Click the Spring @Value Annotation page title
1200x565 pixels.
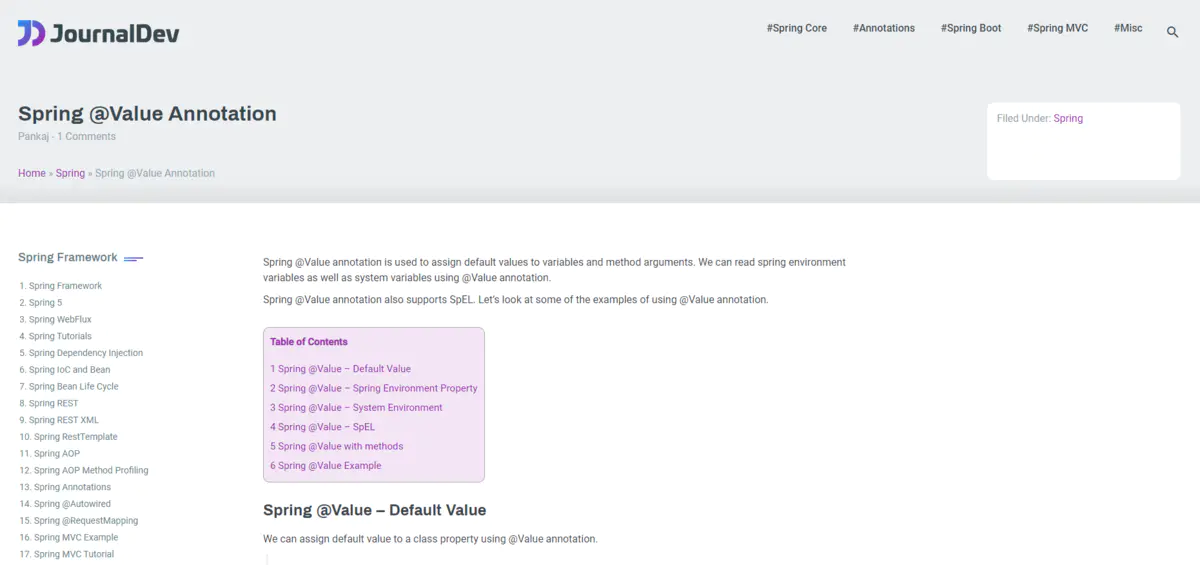pos(147,114)
